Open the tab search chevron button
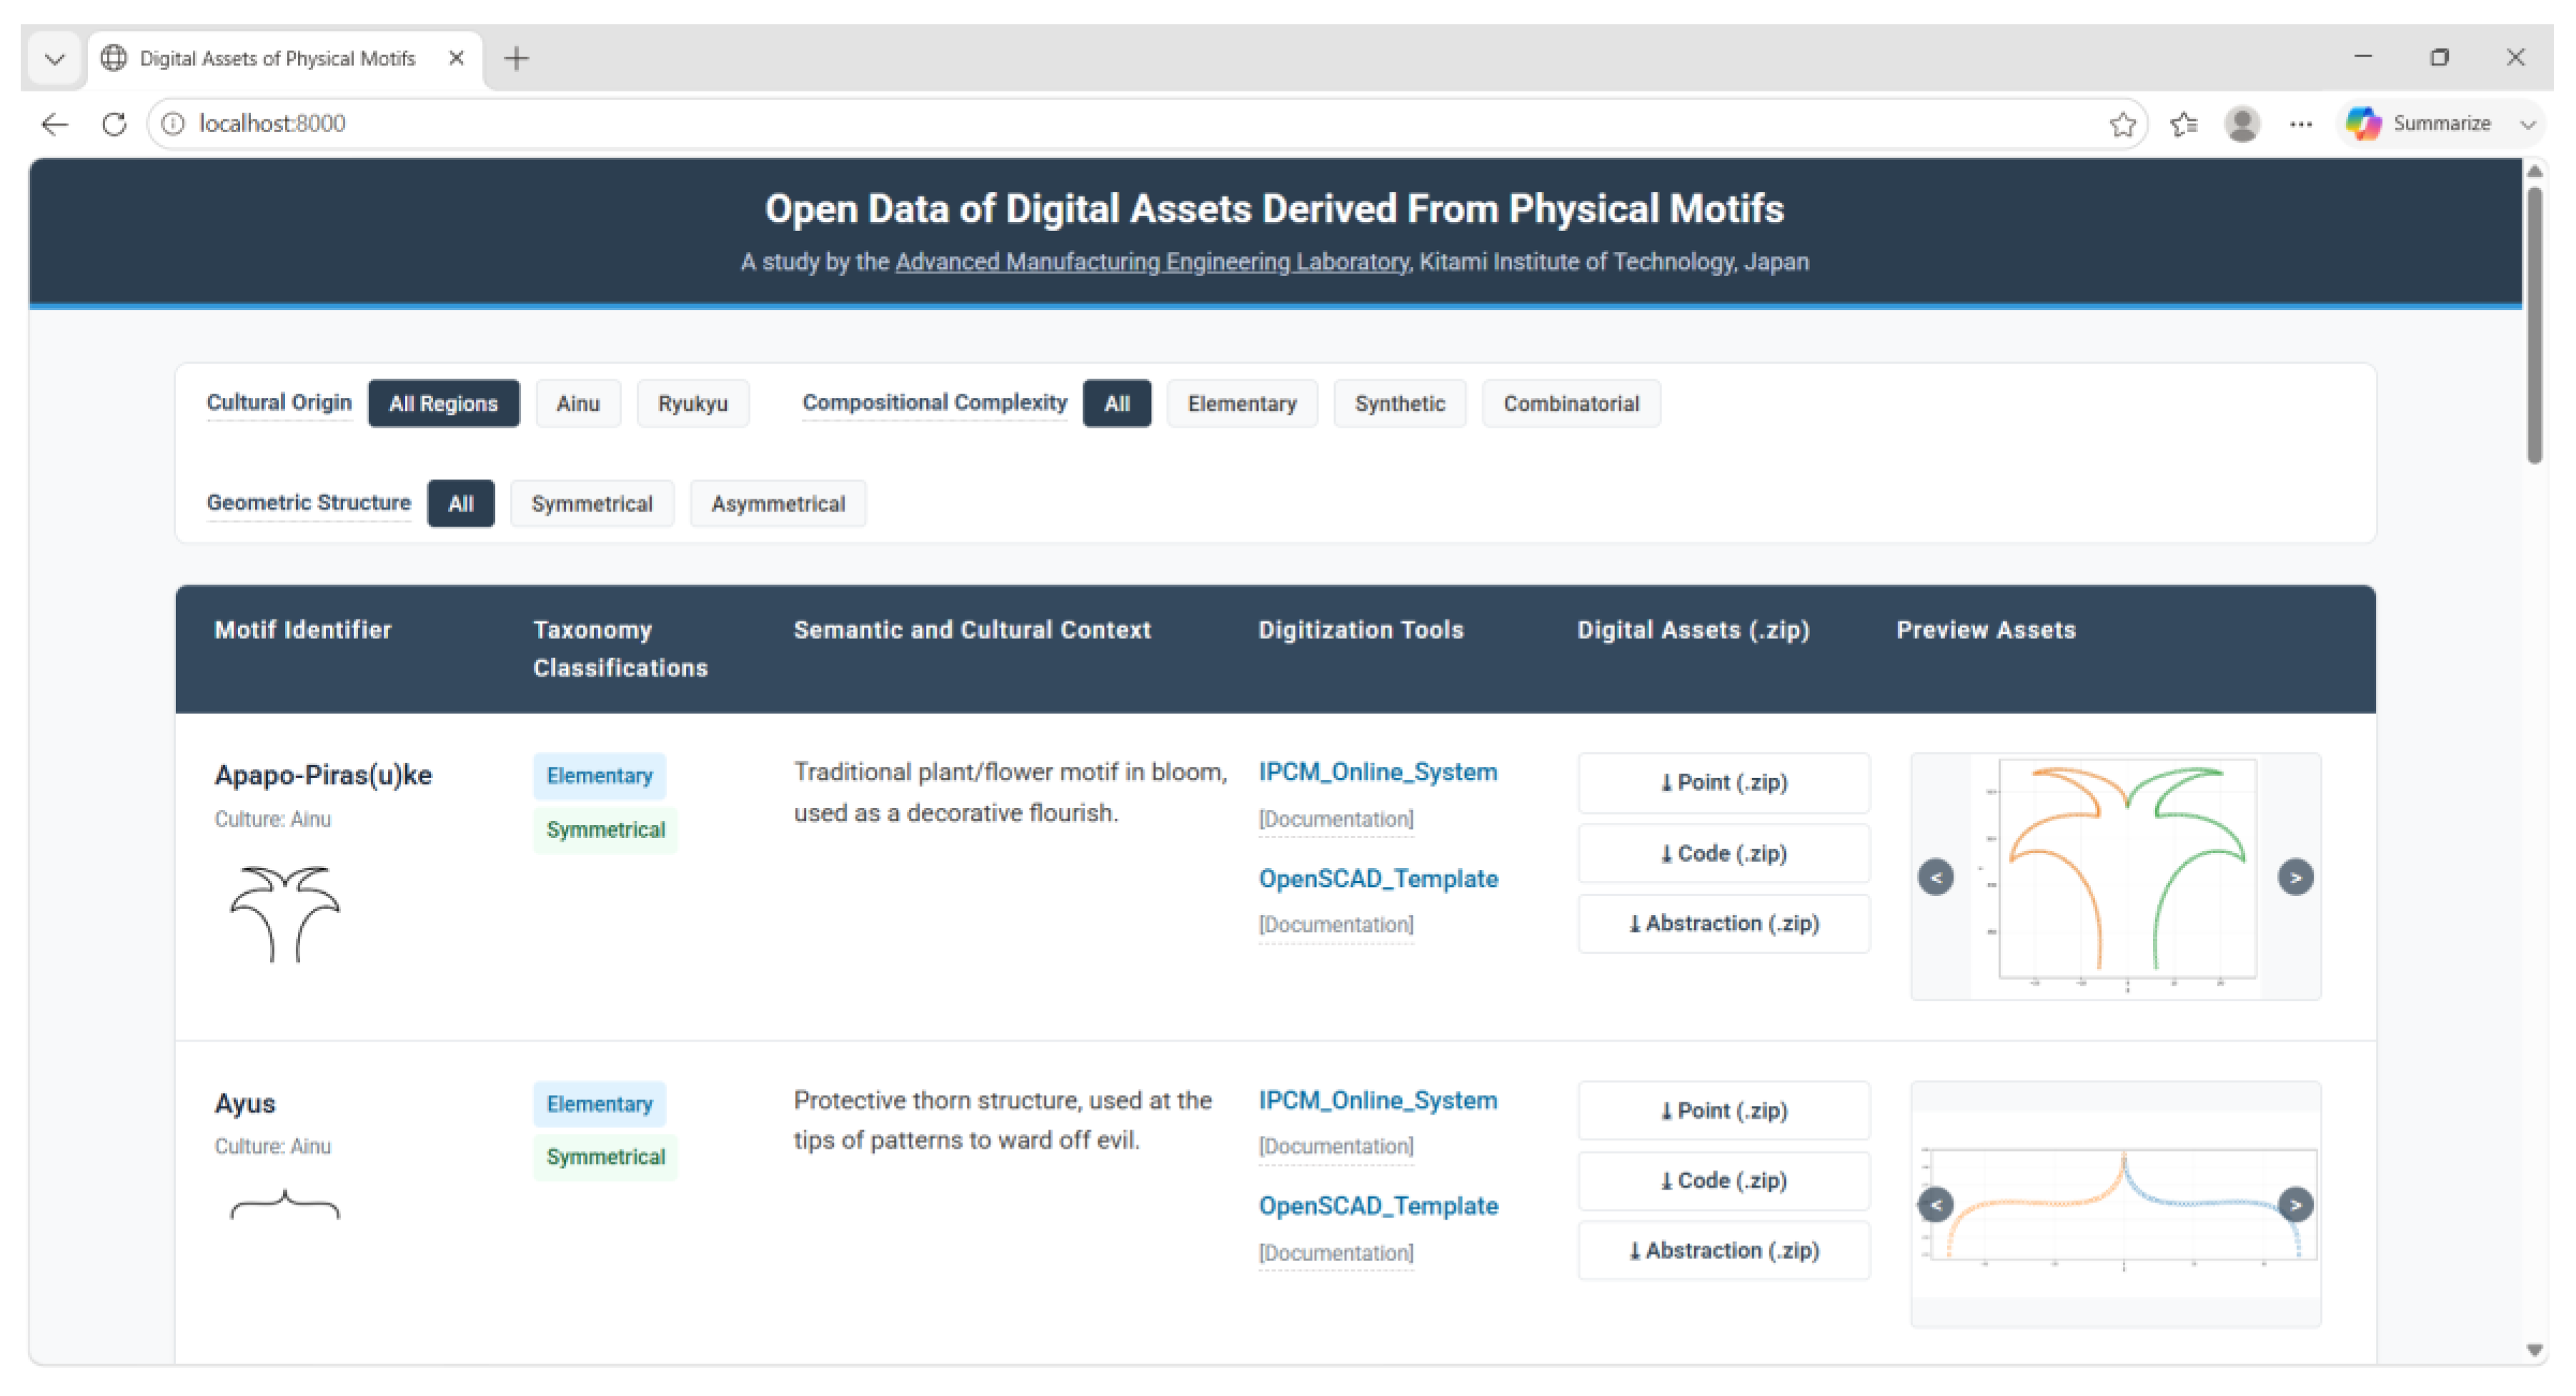The image size is (2576, 1396). 55,59
